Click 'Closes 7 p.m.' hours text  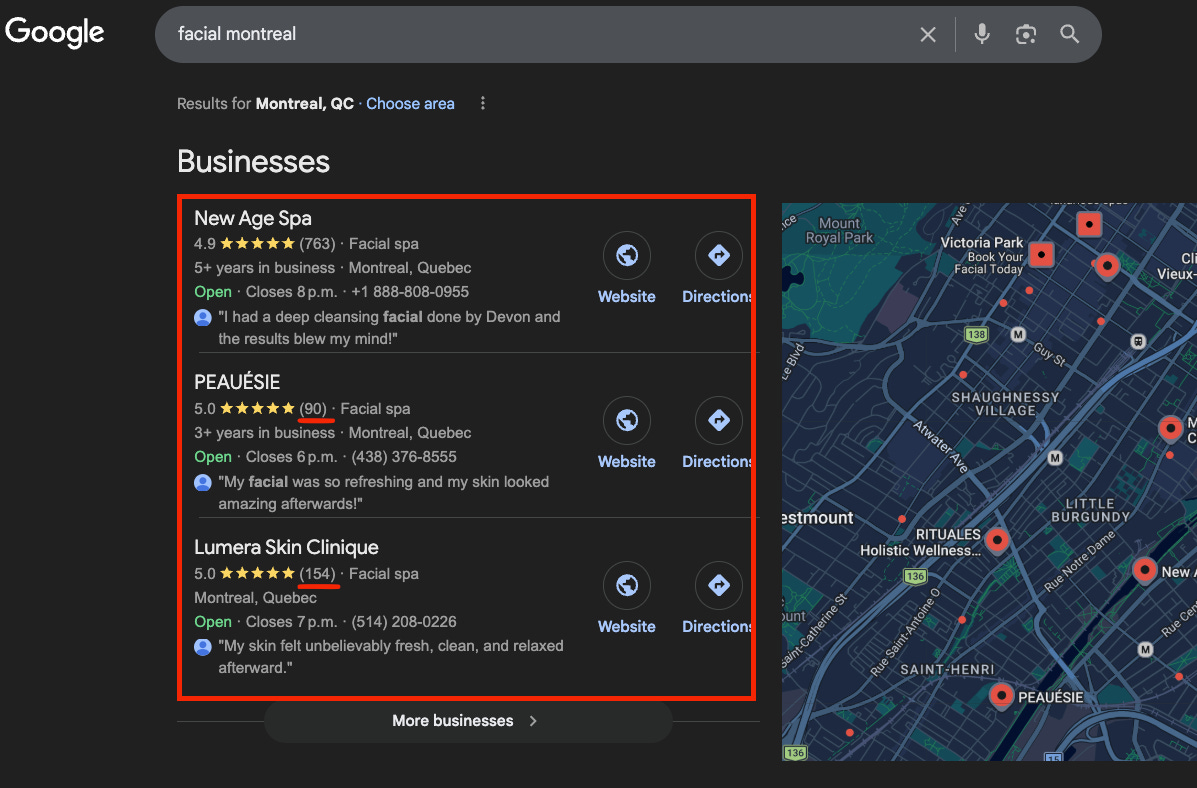[291, 622]
